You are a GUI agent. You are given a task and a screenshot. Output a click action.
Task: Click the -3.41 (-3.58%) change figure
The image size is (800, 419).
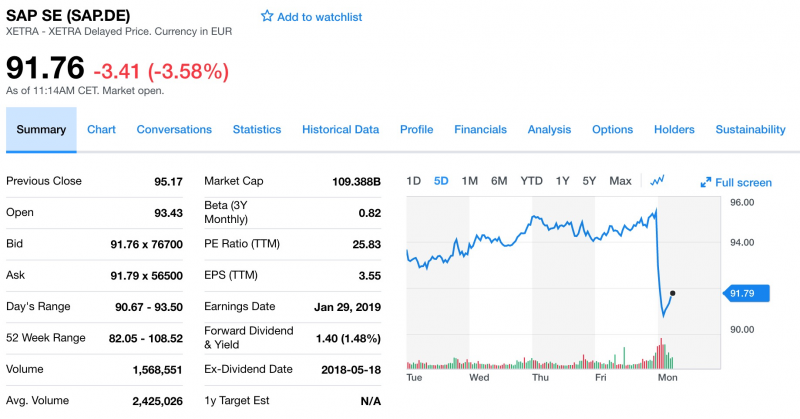[161, 71]
